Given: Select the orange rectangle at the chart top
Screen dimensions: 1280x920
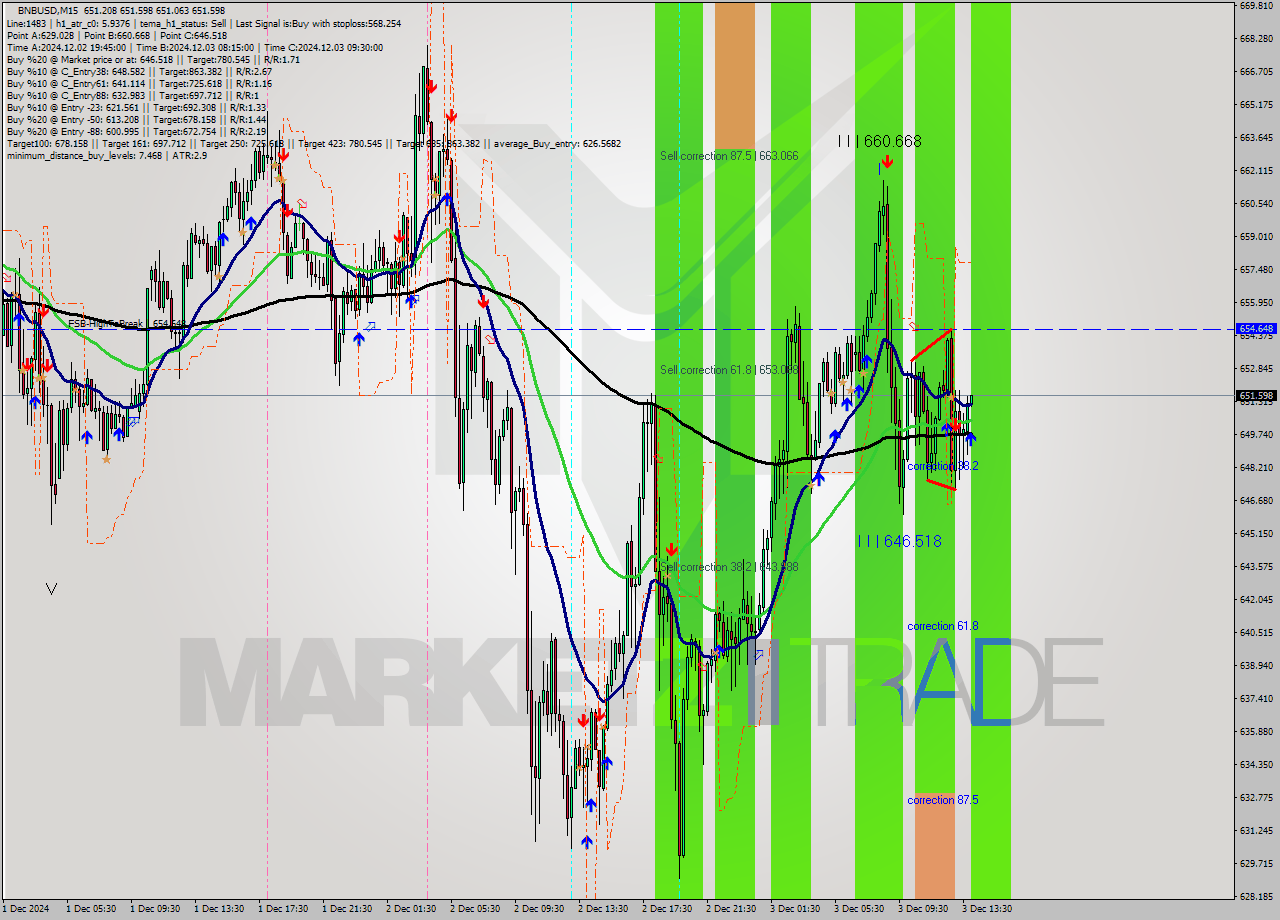Looking at the screenshot, I should tap(735, 76).
